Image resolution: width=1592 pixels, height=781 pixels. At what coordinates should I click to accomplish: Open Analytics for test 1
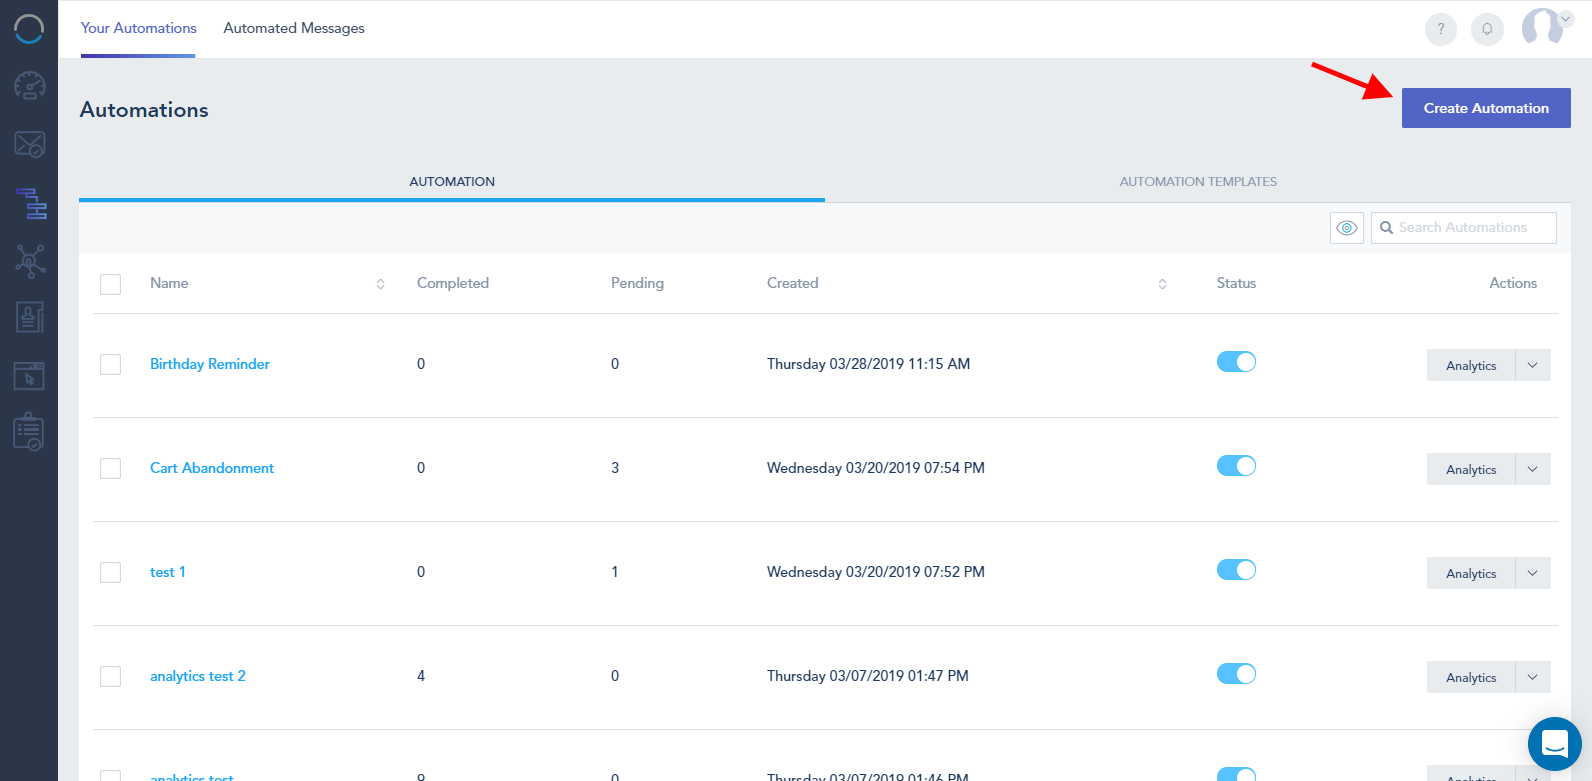[x=1471, y=573]
